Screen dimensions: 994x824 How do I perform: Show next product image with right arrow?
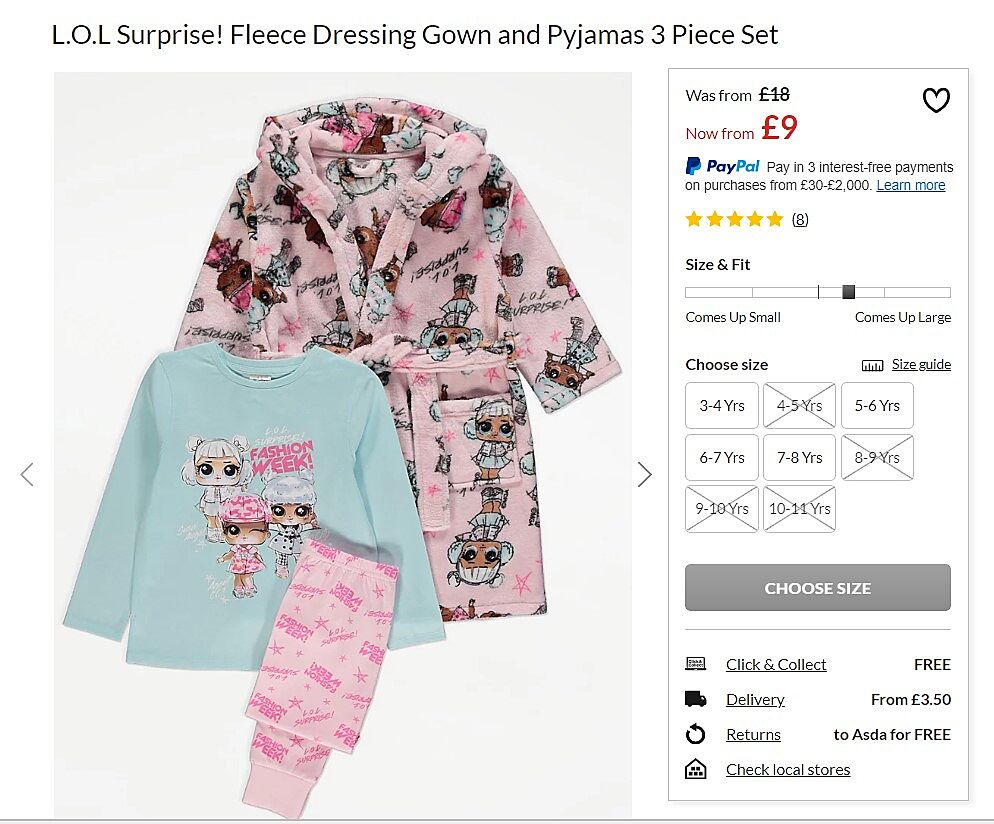coord(644,474)
